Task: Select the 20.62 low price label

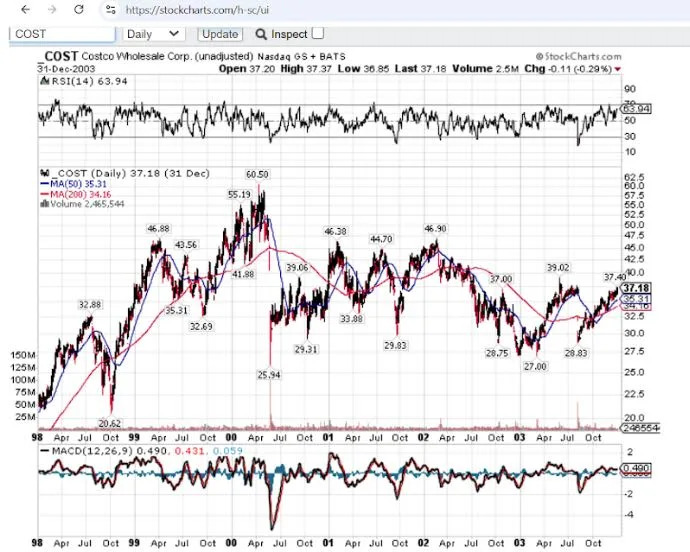Action: coord(110,423)
